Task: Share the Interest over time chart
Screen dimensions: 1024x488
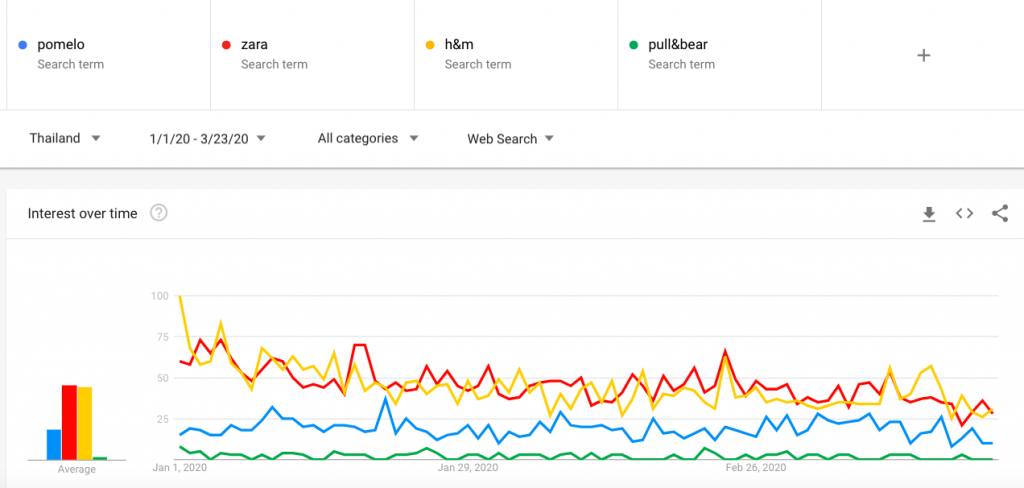Action: (1000, 214)
